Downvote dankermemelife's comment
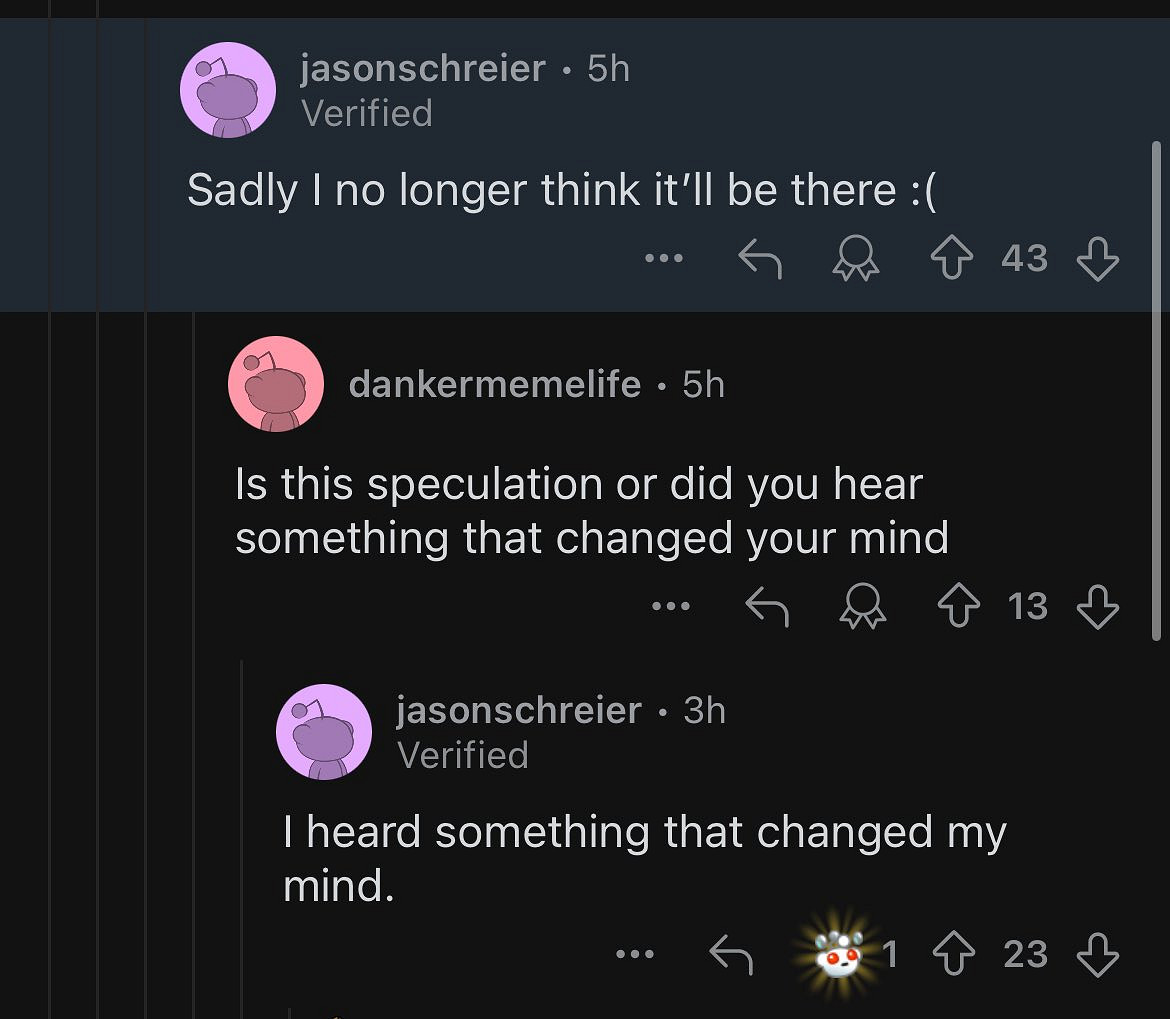Screen dimensions: 1170x1019 click(x=1097, y=607)
